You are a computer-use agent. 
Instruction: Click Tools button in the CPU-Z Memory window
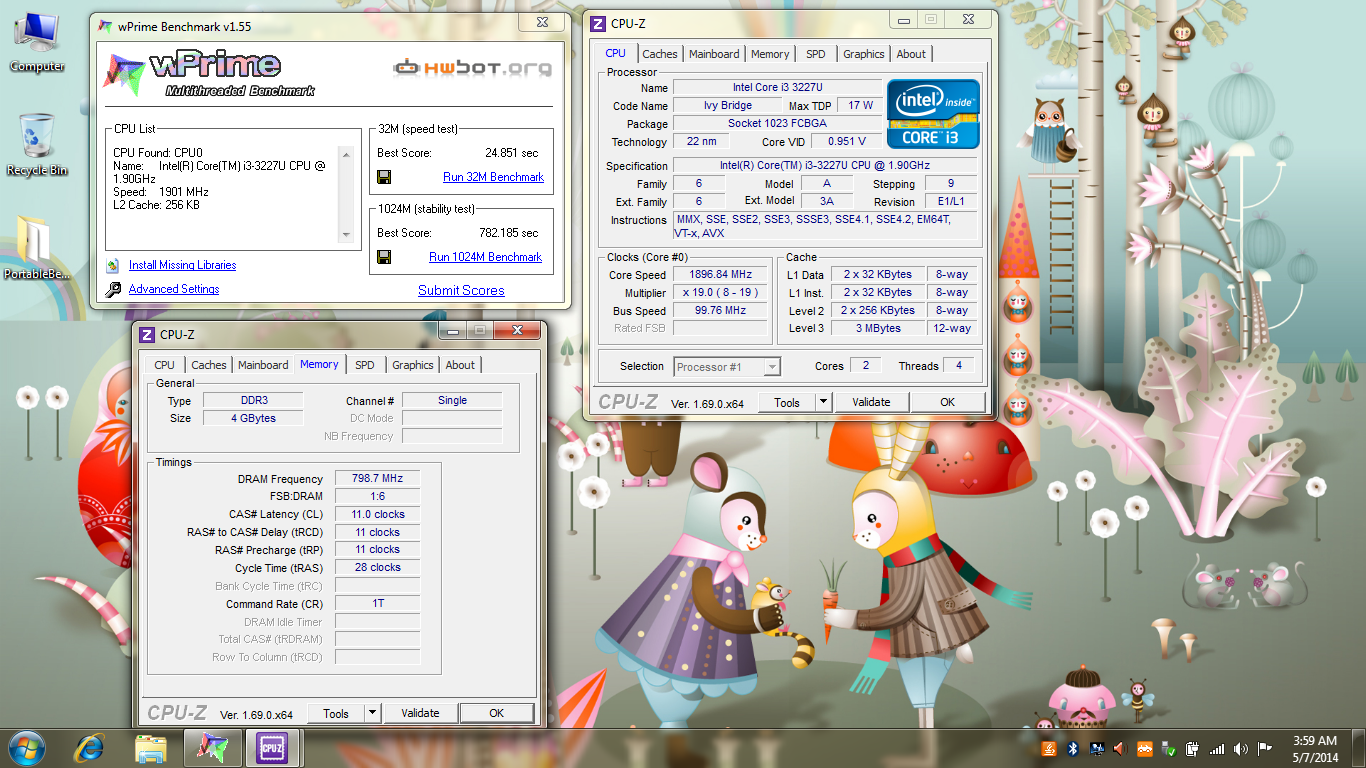[336, 713]
